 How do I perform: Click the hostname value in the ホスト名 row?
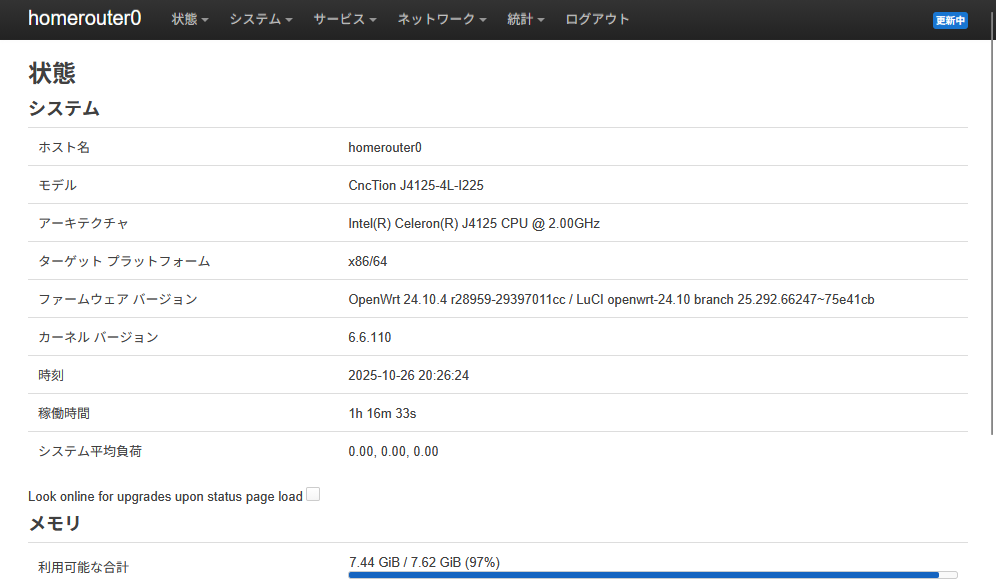pos(385,147)
